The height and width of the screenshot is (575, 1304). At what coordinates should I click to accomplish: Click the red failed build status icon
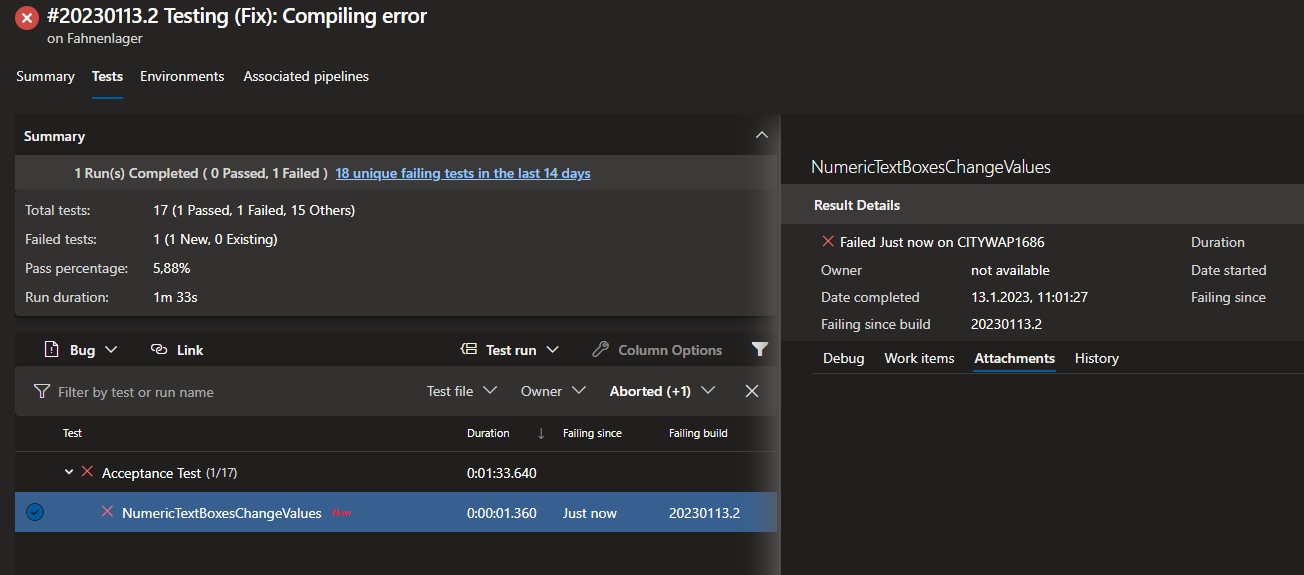(x=27, y=18)
